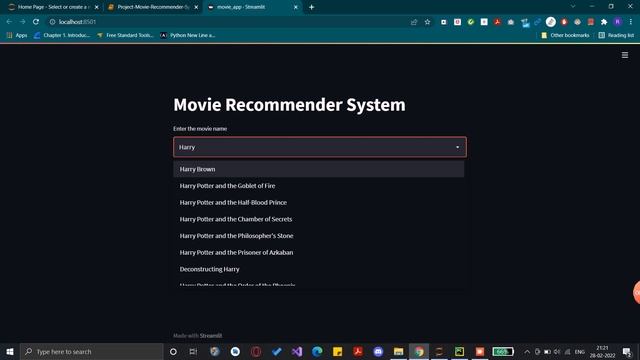Choose Harry Potter and the Philosopher's Stone
The height and width of the screenshot is (360, 640).
[x=318, y=236]
